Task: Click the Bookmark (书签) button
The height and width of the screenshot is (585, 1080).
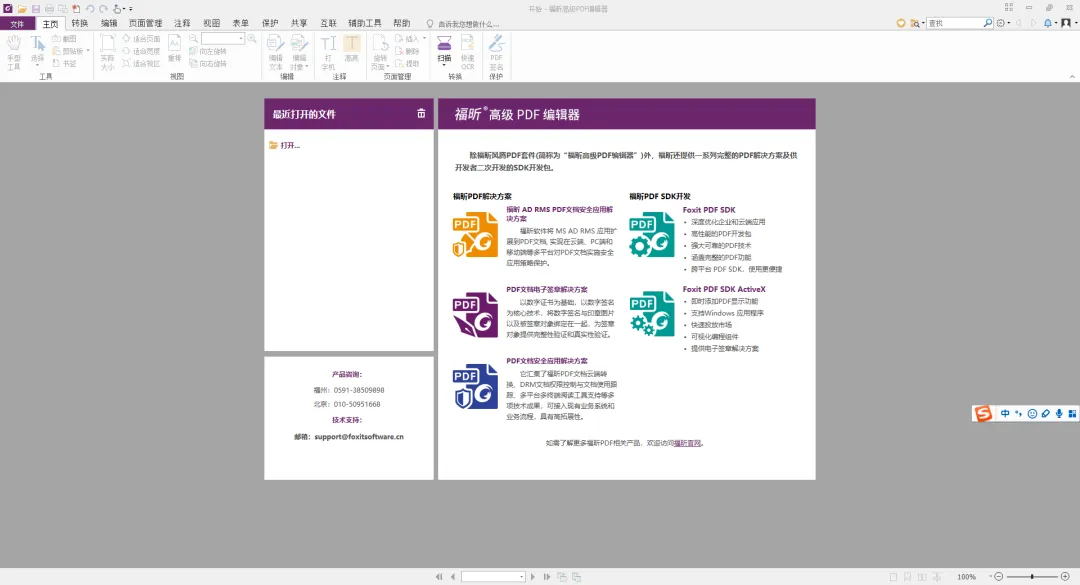Action: point(65,63)
